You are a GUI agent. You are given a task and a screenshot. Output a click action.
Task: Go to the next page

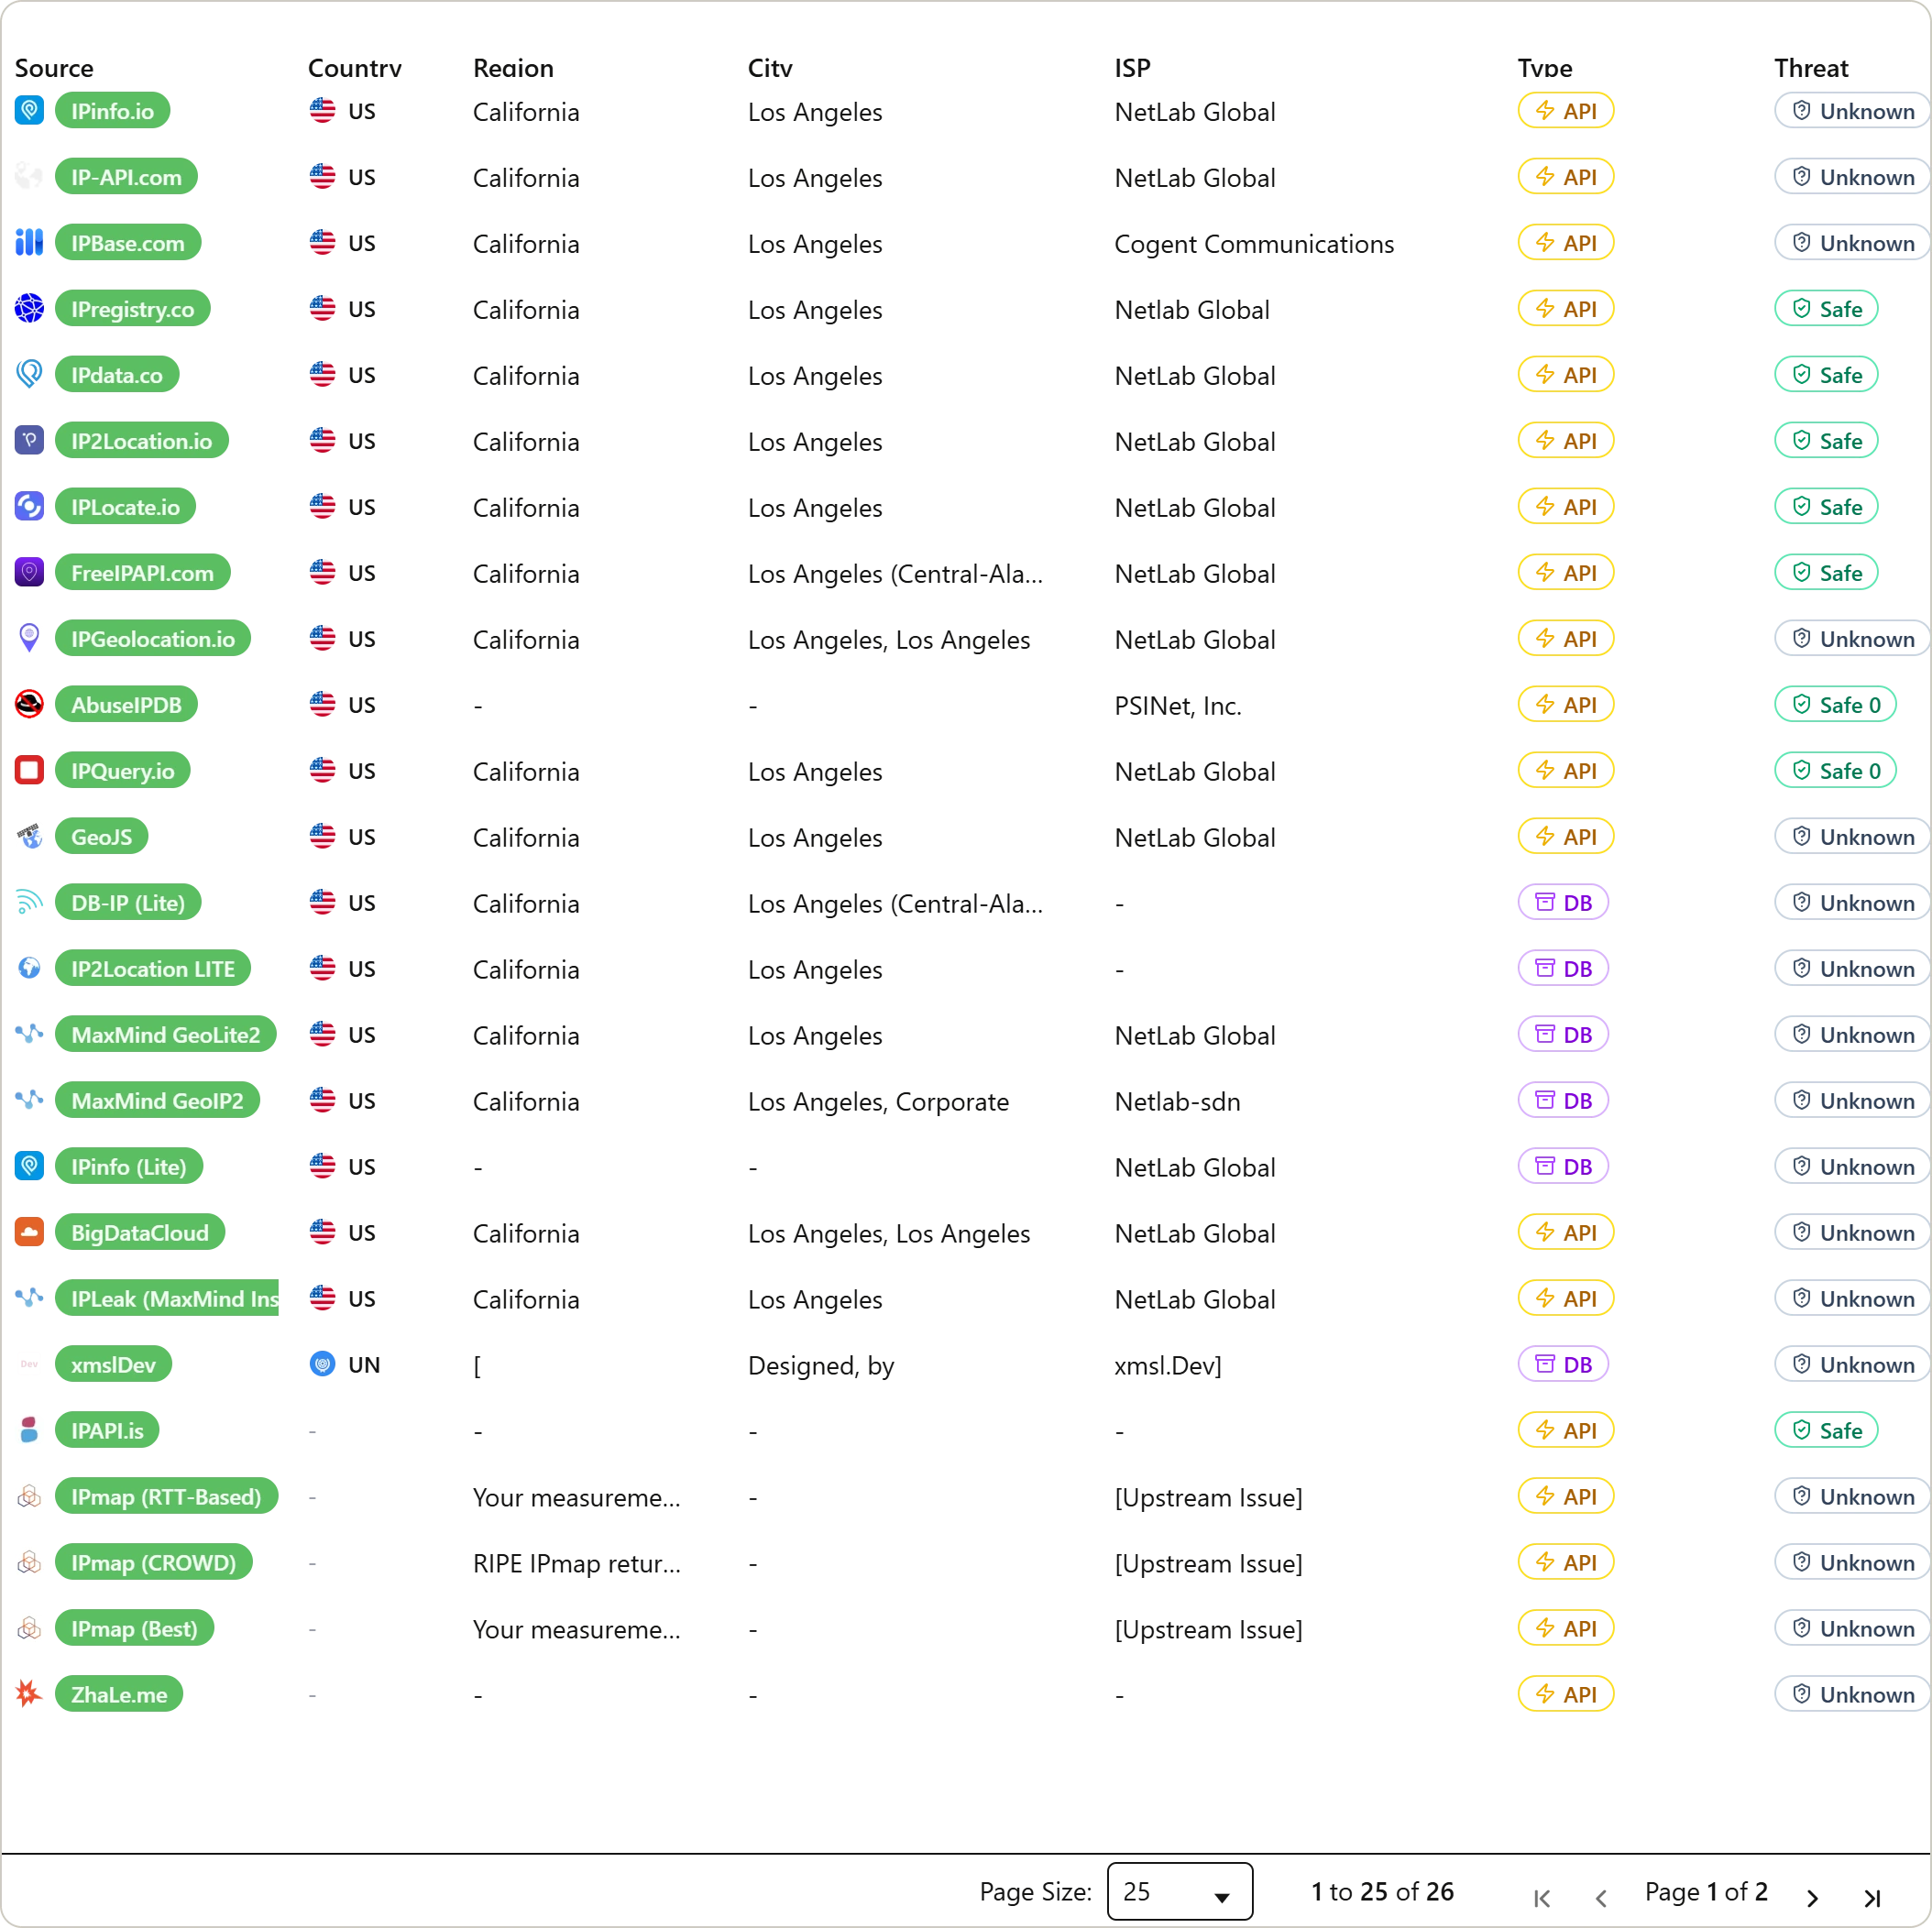pyautogui.click(x=1812, y=1897)
